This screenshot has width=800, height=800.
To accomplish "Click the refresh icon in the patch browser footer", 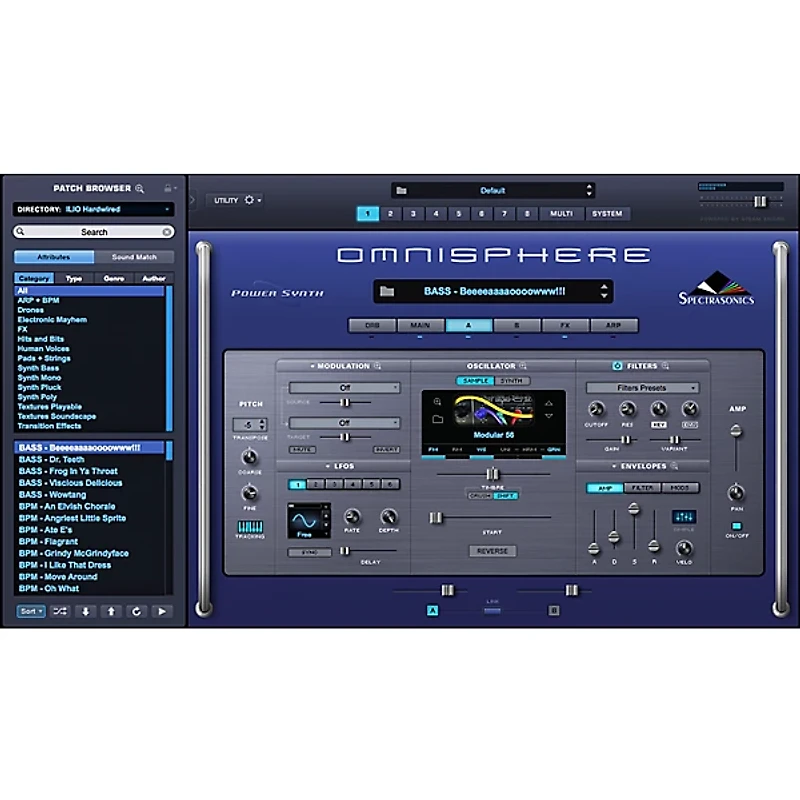I will [x=137, y=611].
